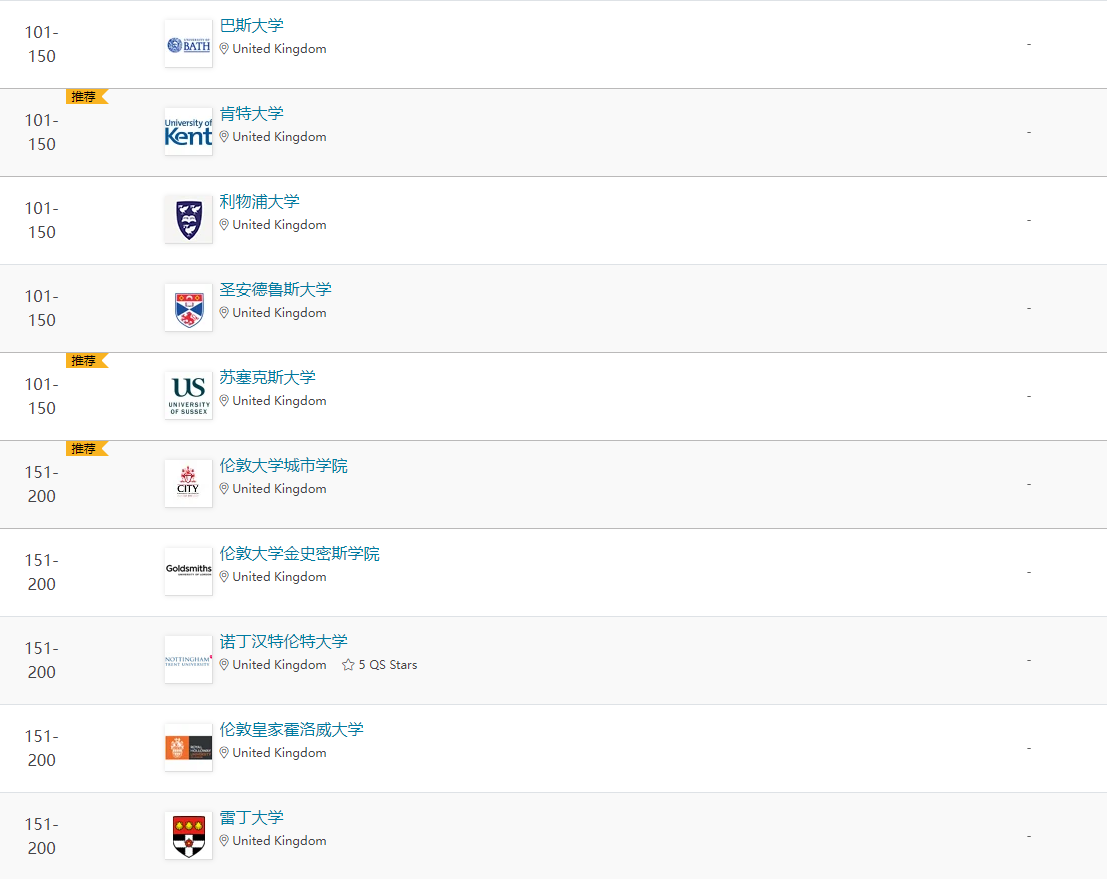Click the location pin icon under 伦敦大学金史密斯学院
The width and height of the screenshot is (1107, 879).
tap(224, 577)
